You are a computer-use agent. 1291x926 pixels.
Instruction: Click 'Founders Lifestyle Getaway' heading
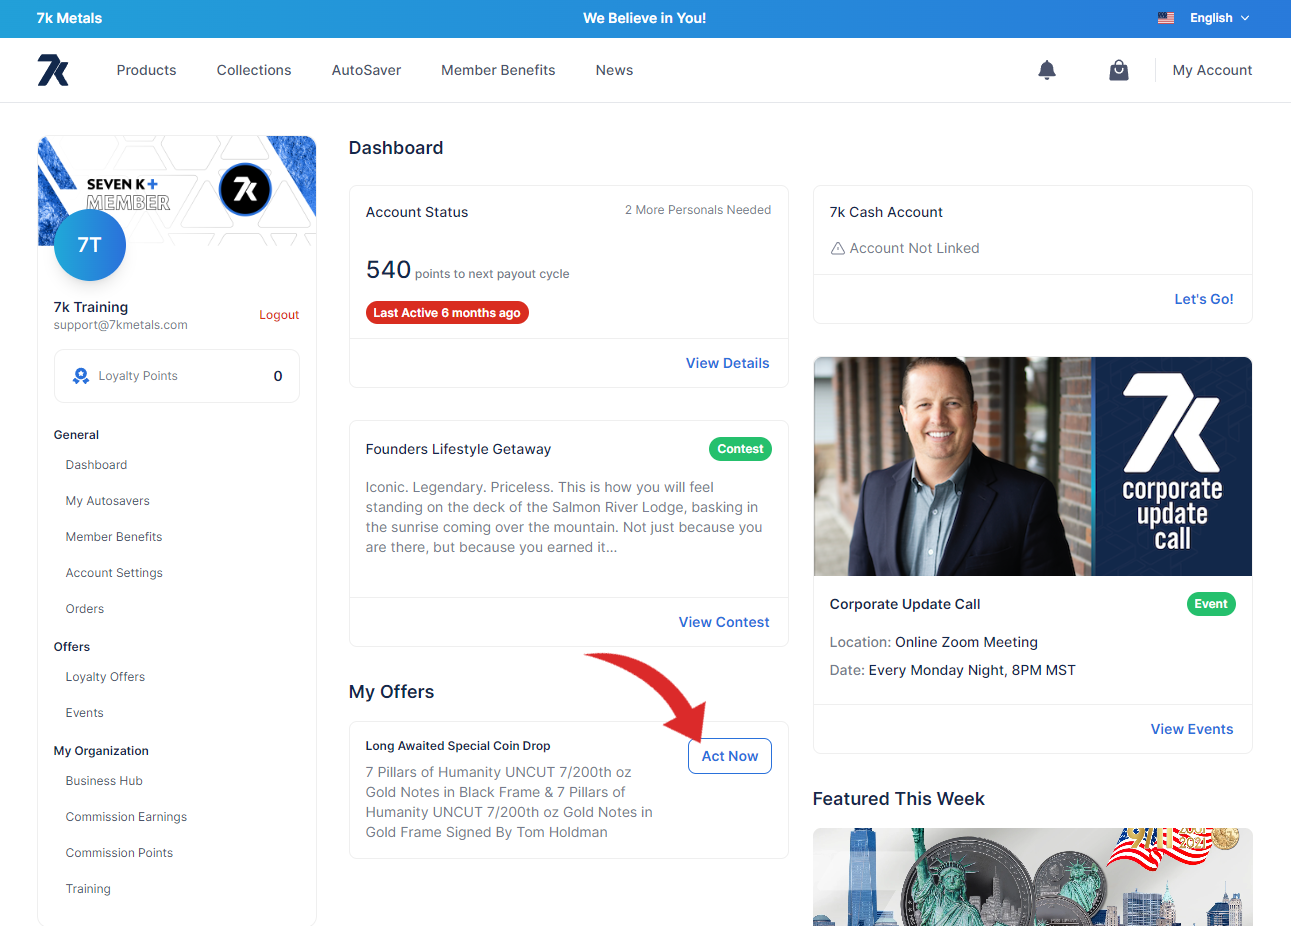[458, 449]
